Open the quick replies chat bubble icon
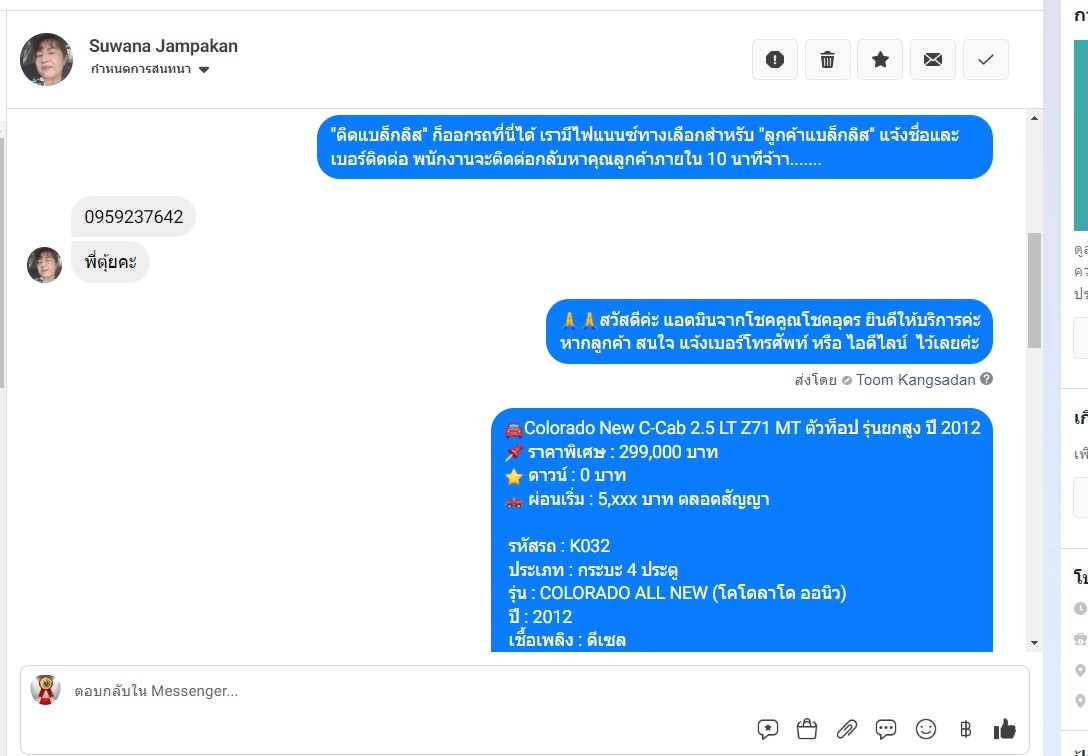1088x756 pixels. [x=885, y=729]
